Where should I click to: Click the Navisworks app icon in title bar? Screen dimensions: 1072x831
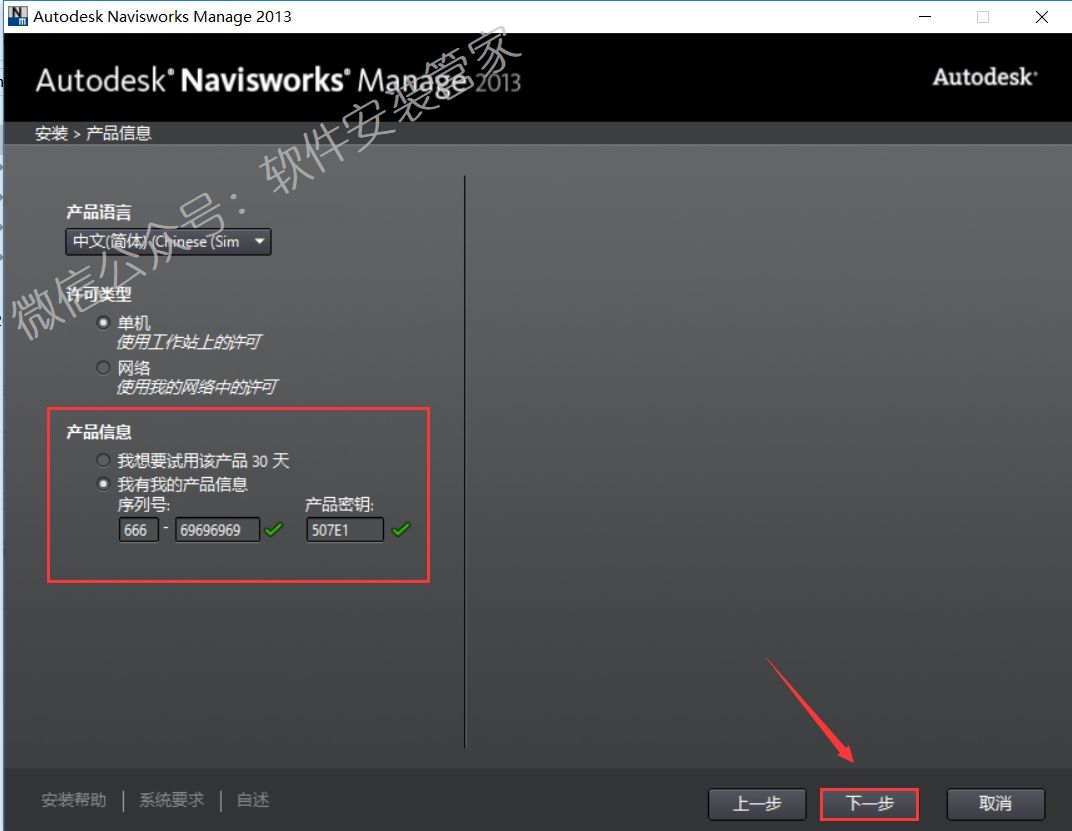click(18, 16)
